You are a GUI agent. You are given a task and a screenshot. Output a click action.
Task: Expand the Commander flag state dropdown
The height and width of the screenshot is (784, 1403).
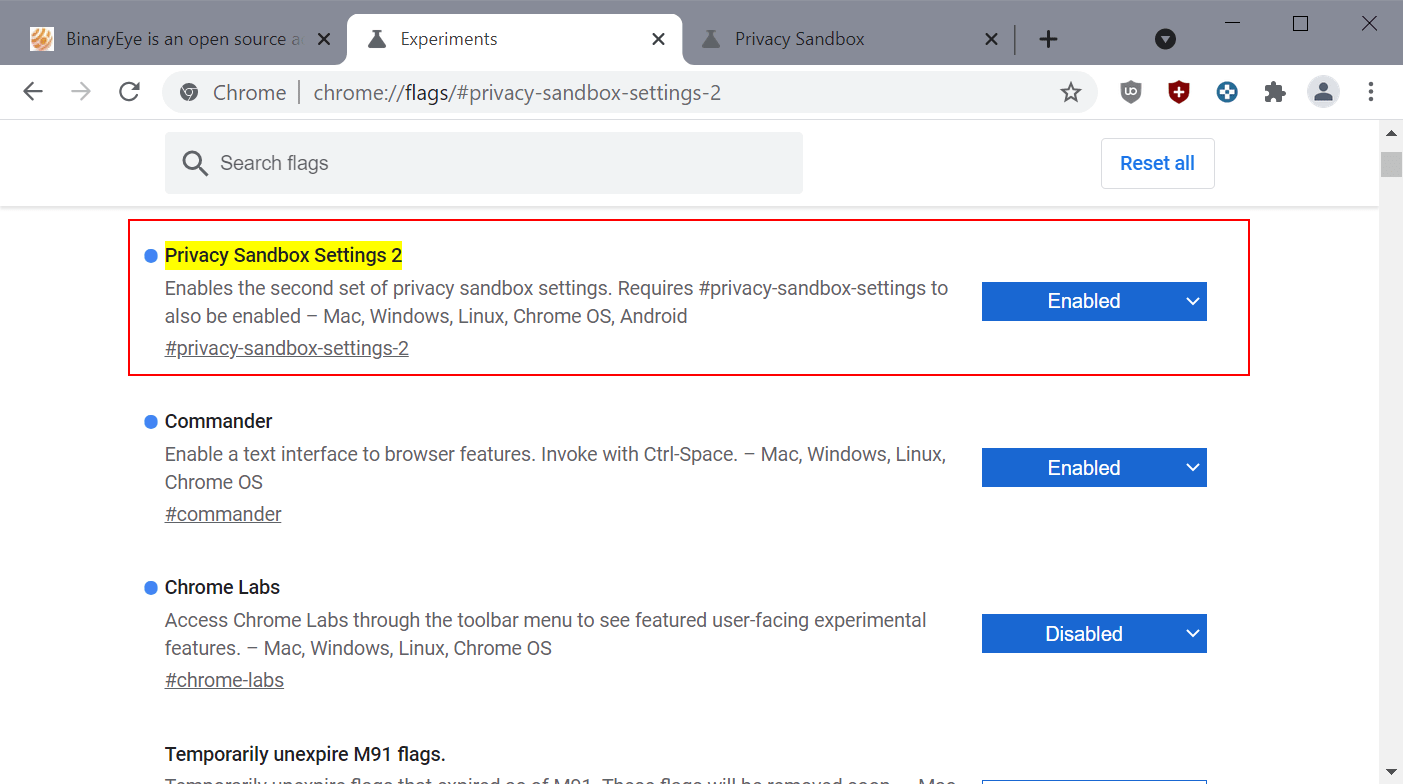click(x=1094, y=468)
